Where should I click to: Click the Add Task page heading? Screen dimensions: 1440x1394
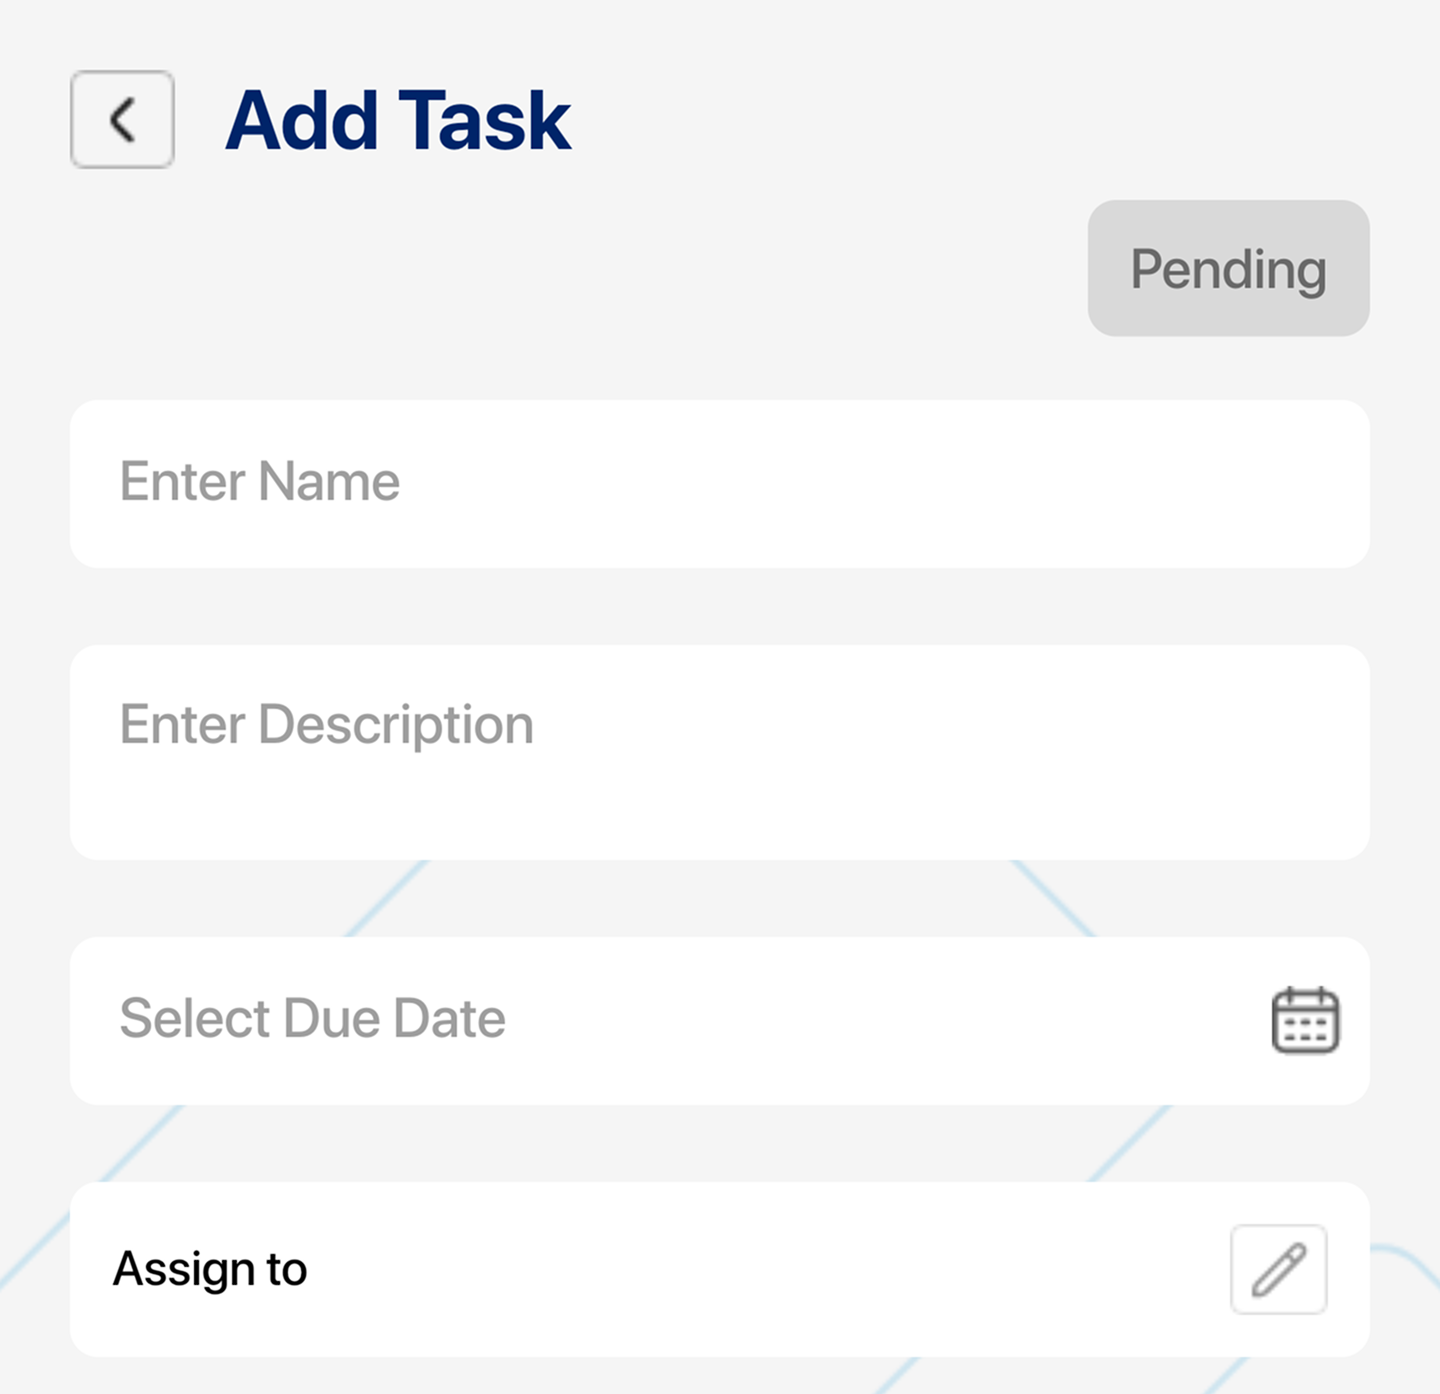pyautogui.click(x=398, y=121)
